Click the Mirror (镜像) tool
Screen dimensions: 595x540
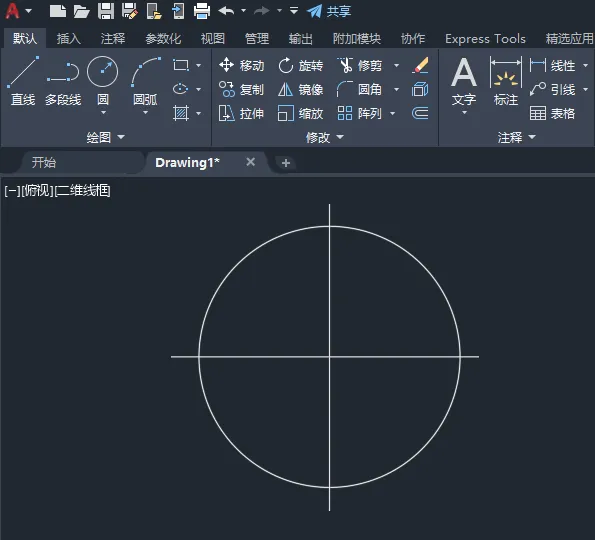click(300, 90)
